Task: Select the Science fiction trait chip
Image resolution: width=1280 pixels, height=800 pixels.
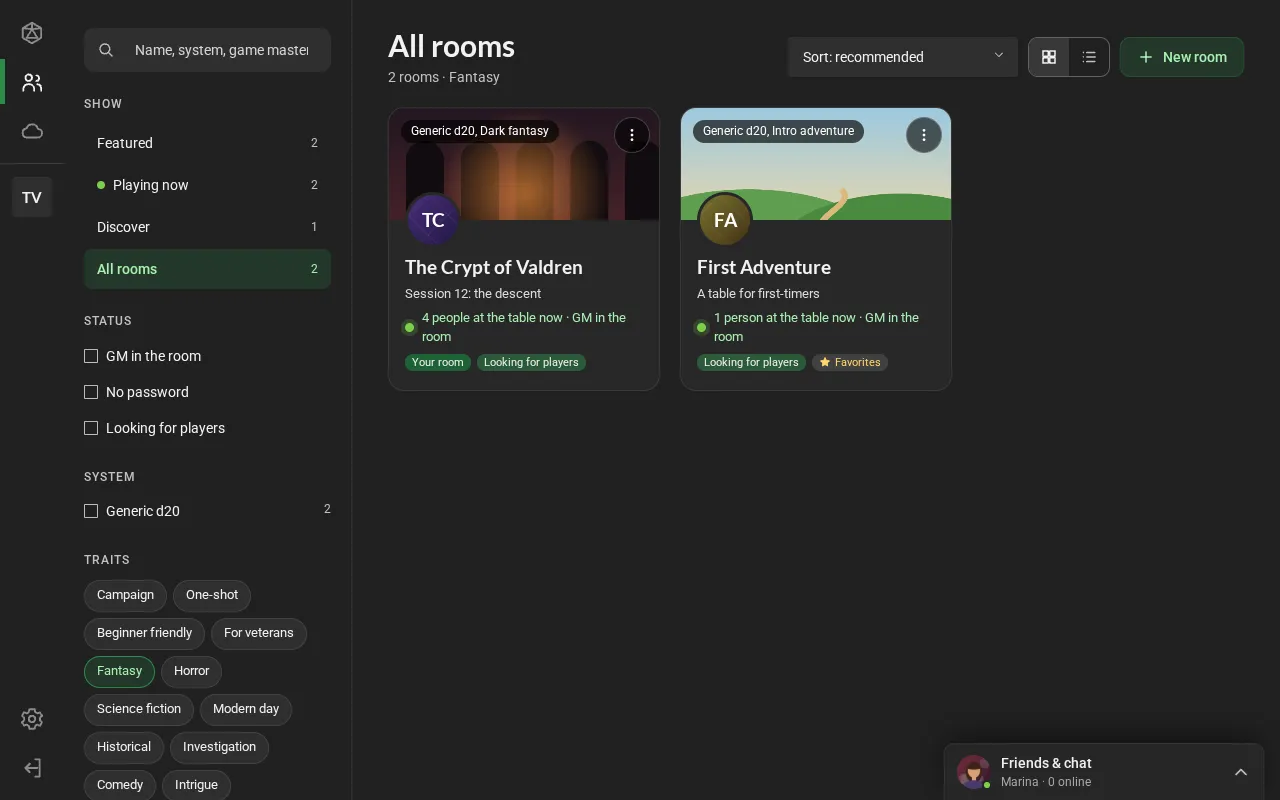Action: (139, 709)
